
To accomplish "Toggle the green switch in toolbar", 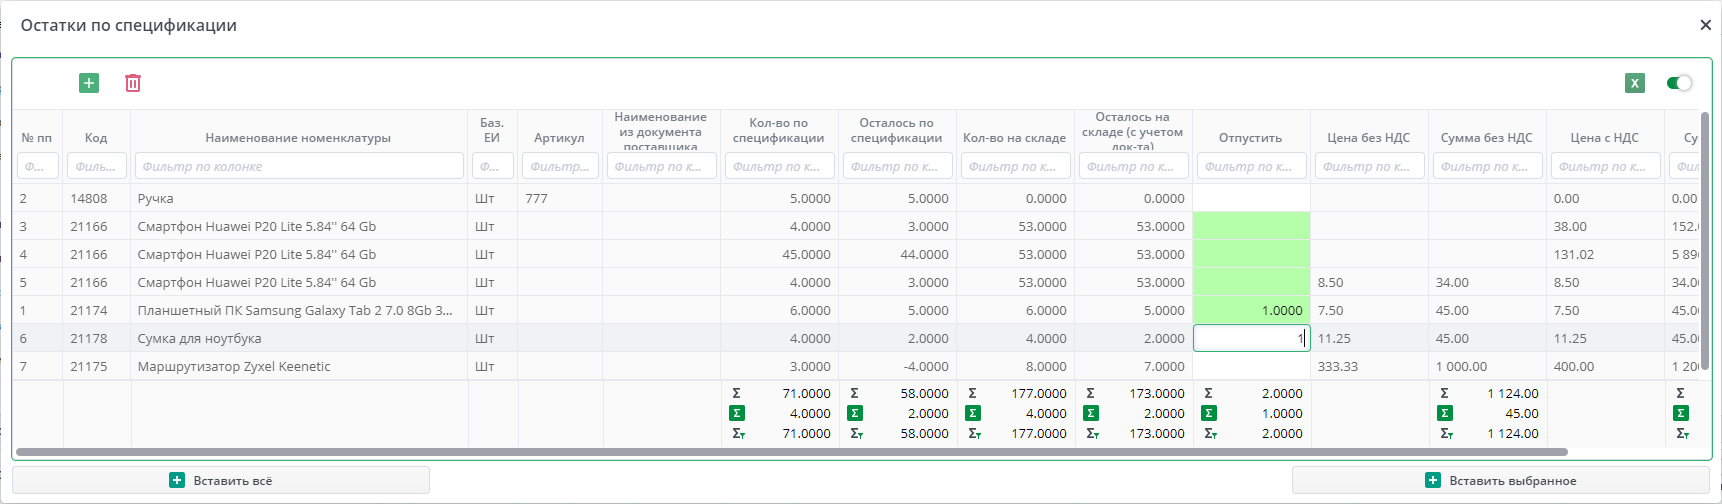I will pos(1679,83).
